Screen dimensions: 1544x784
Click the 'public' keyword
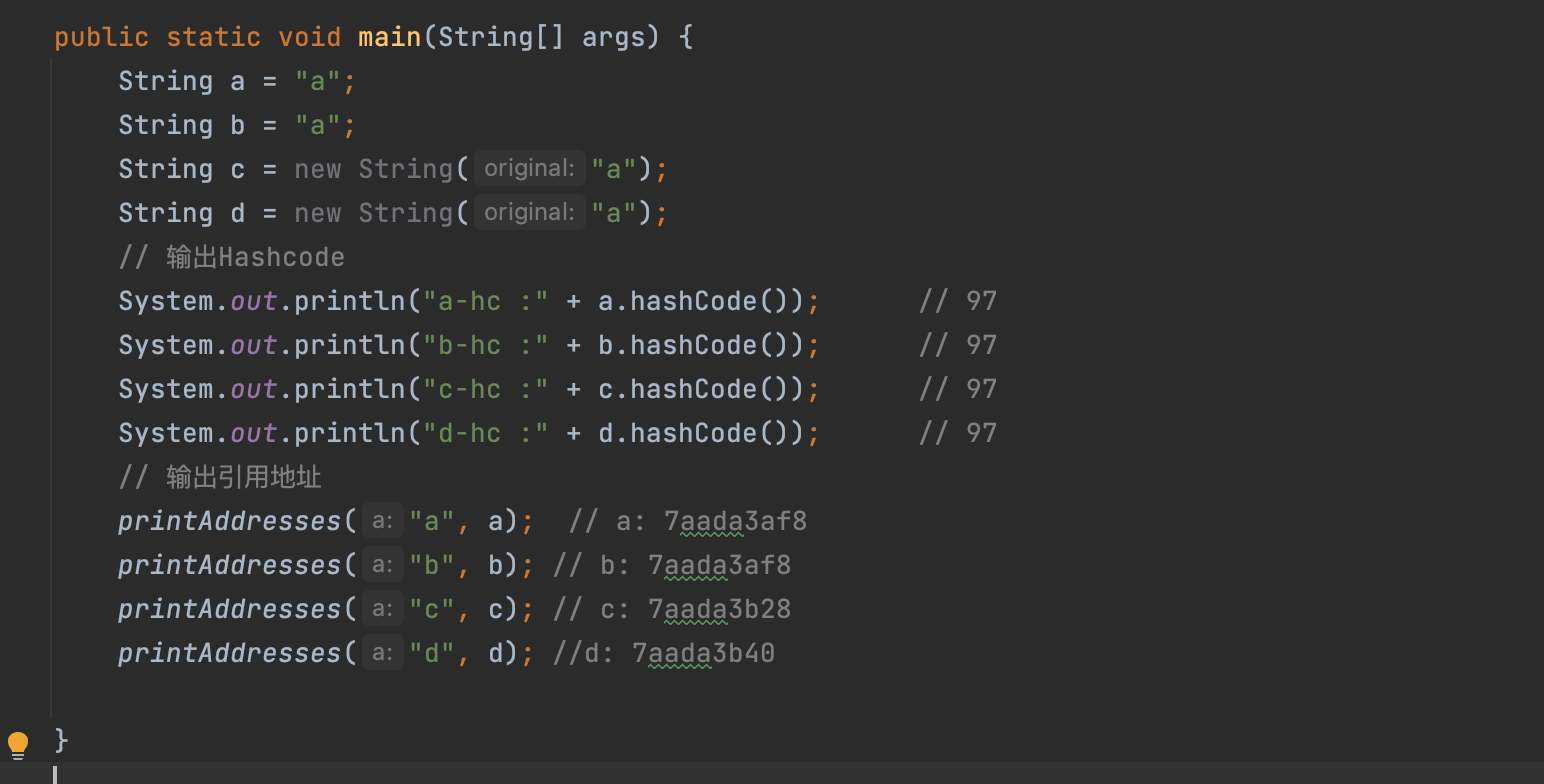point(101,38)
